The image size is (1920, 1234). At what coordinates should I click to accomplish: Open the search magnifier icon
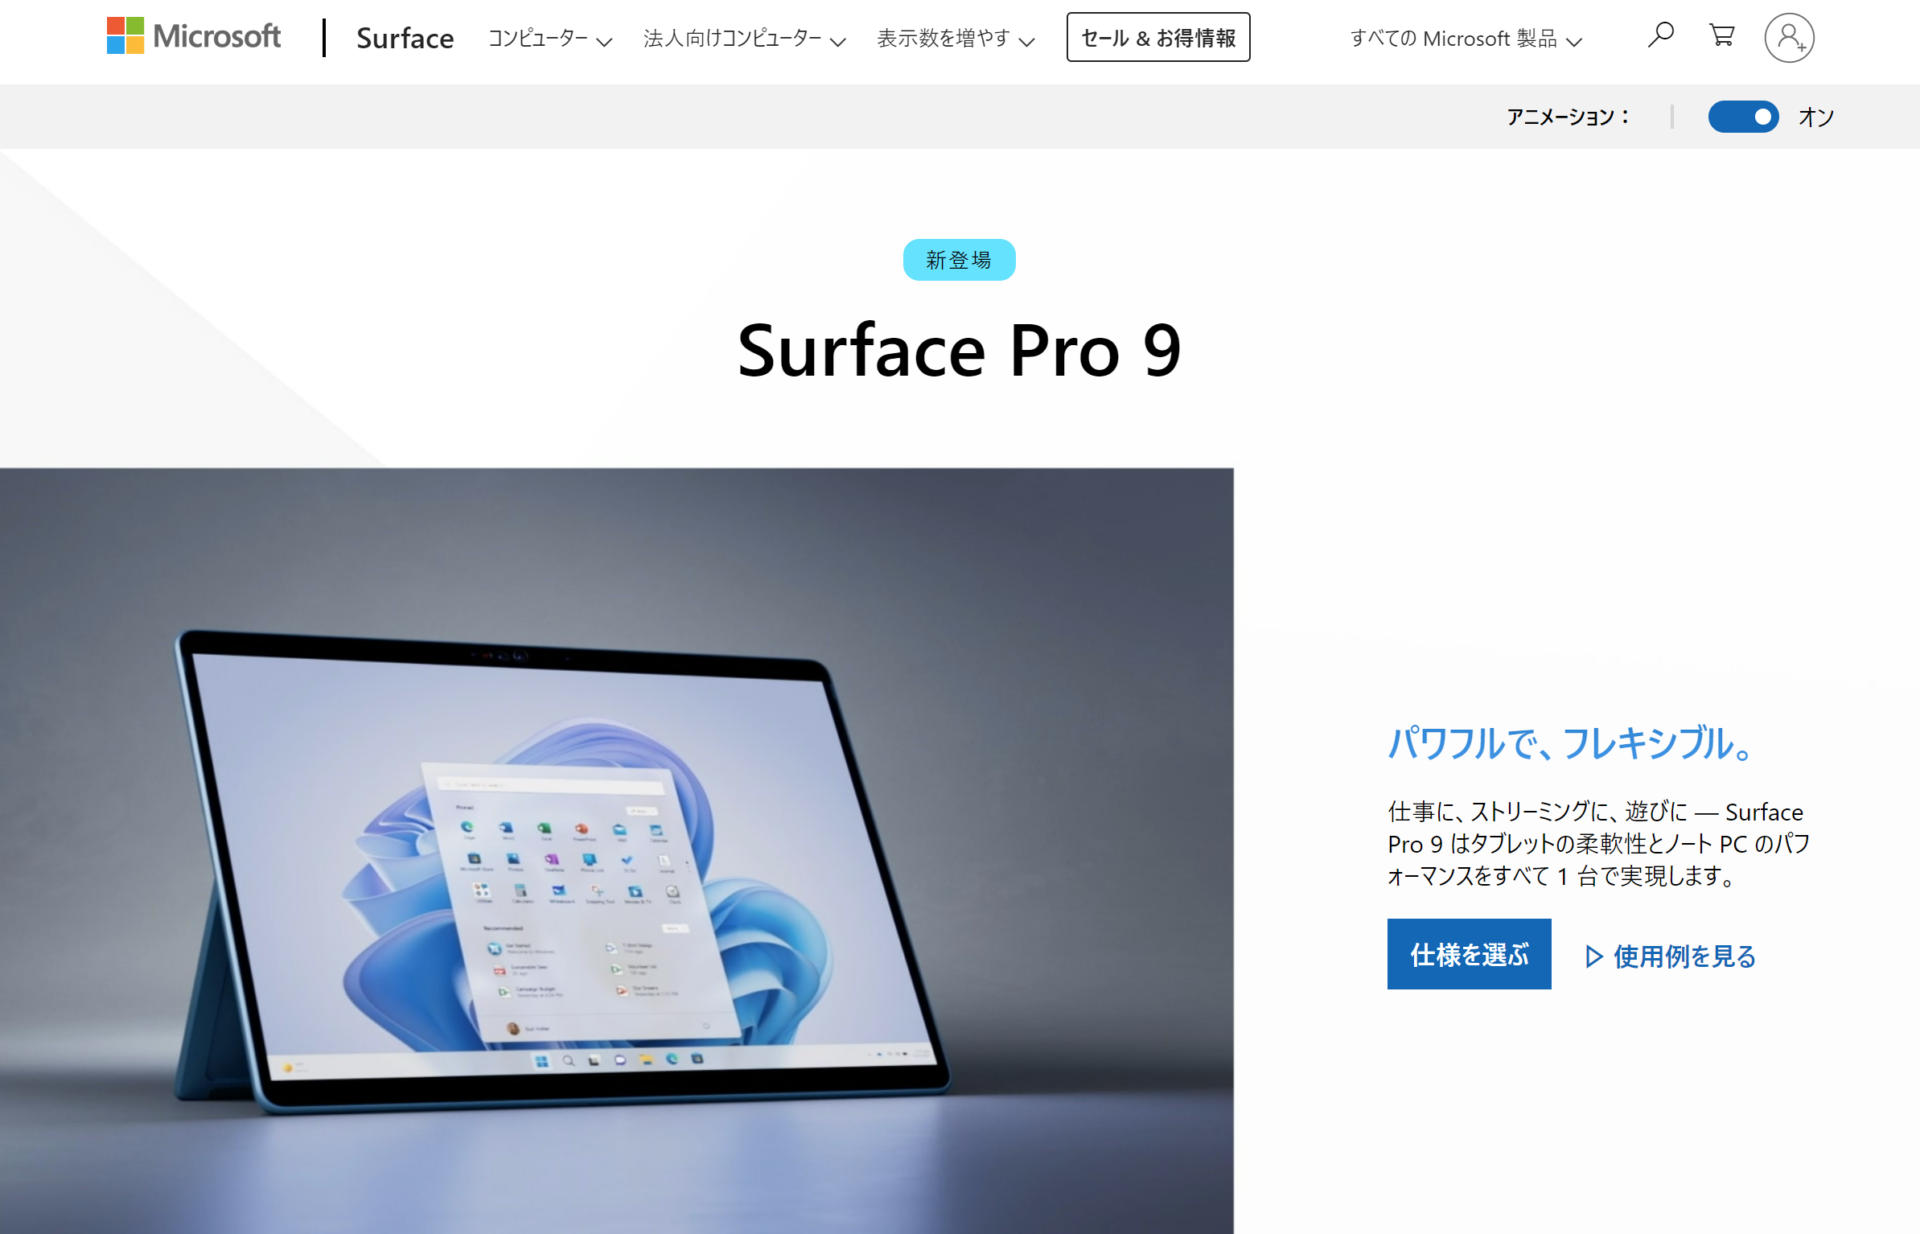1660,36
